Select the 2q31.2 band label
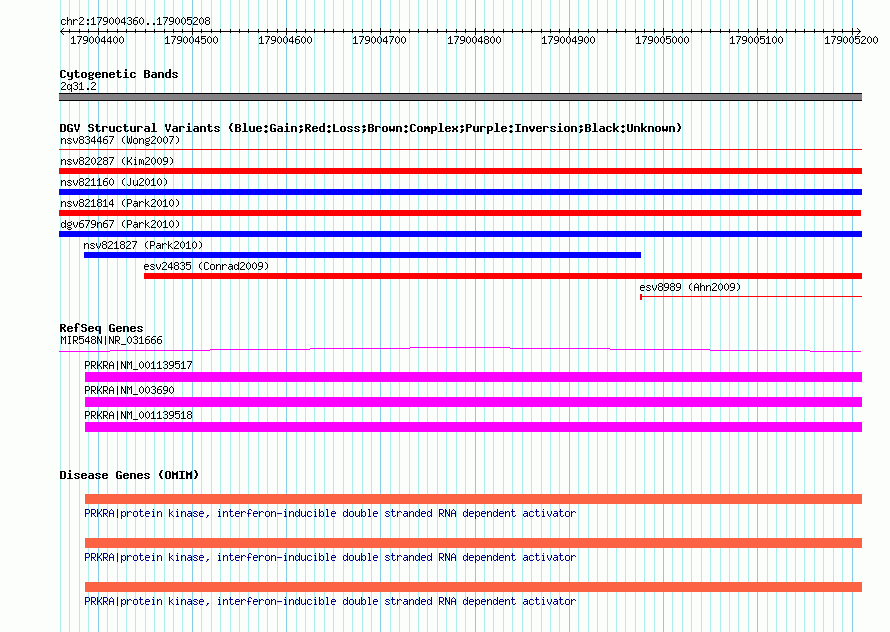This screenshot has height=632, width=890. coord(78,86)
